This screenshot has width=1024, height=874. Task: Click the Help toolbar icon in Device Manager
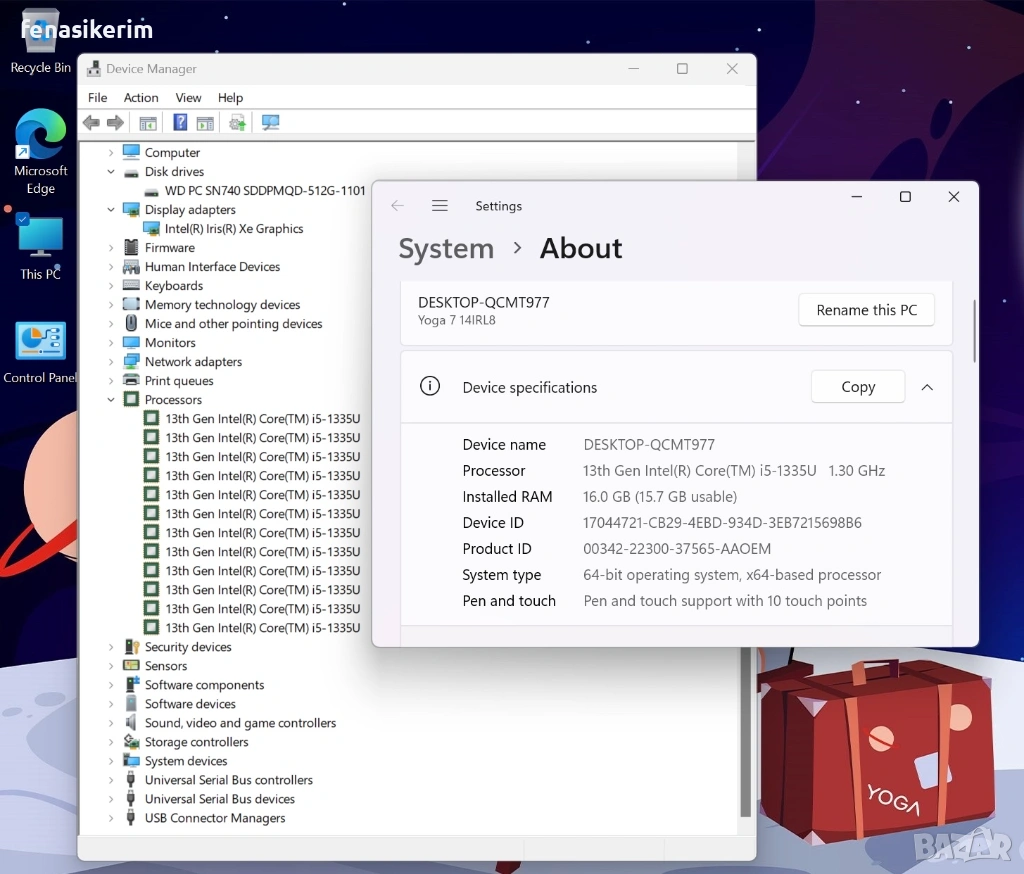180,123
